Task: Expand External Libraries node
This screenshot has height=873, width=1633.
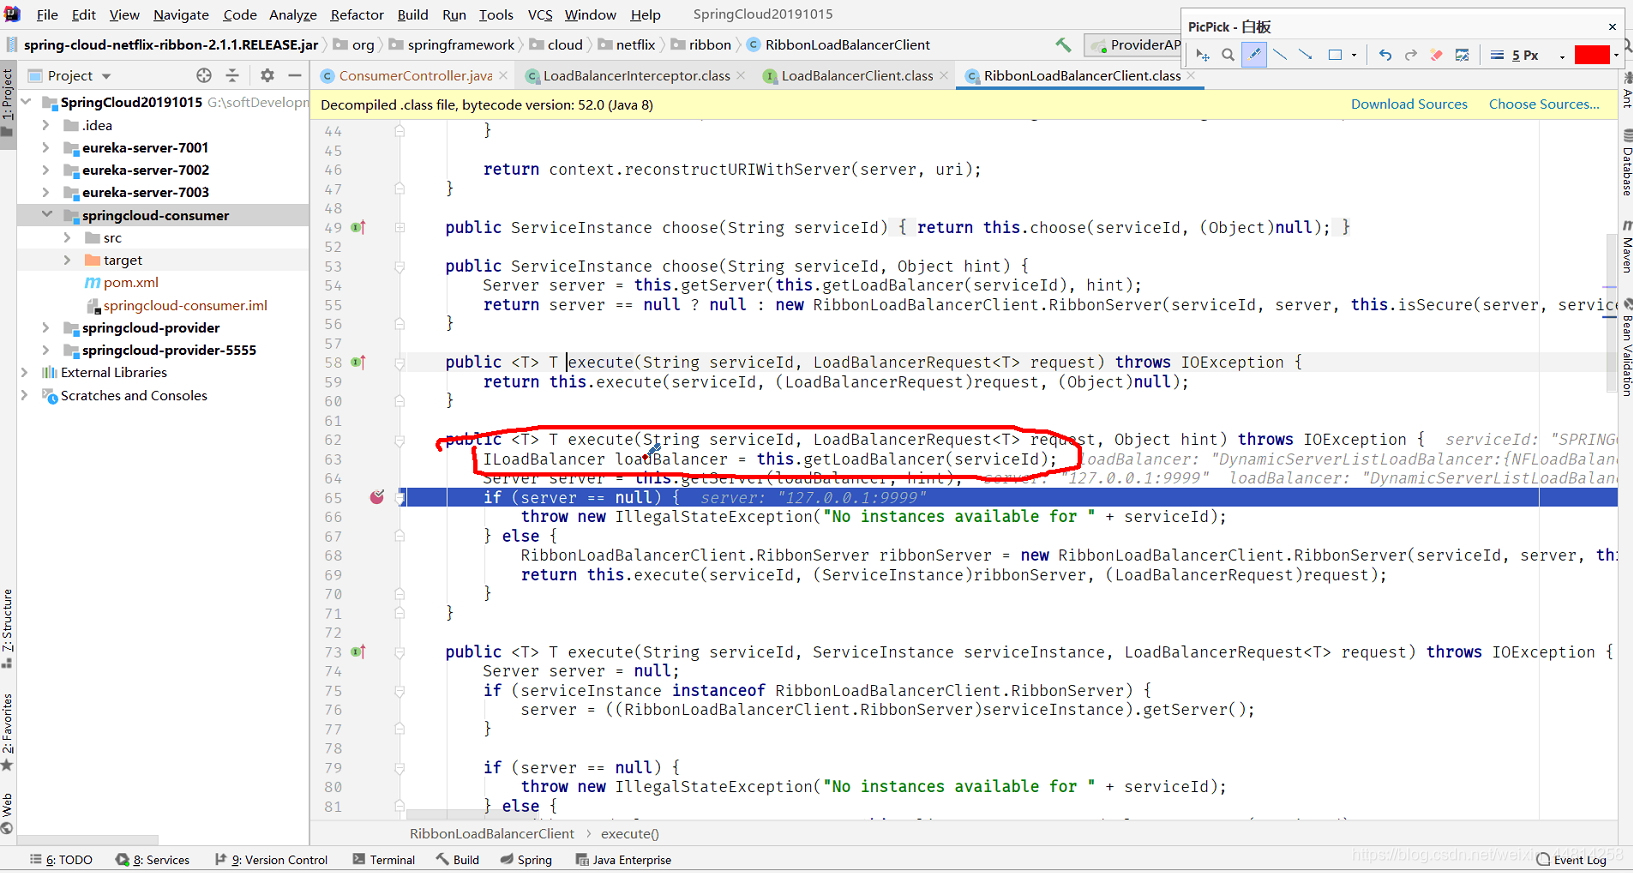Action: coord(25,372)
